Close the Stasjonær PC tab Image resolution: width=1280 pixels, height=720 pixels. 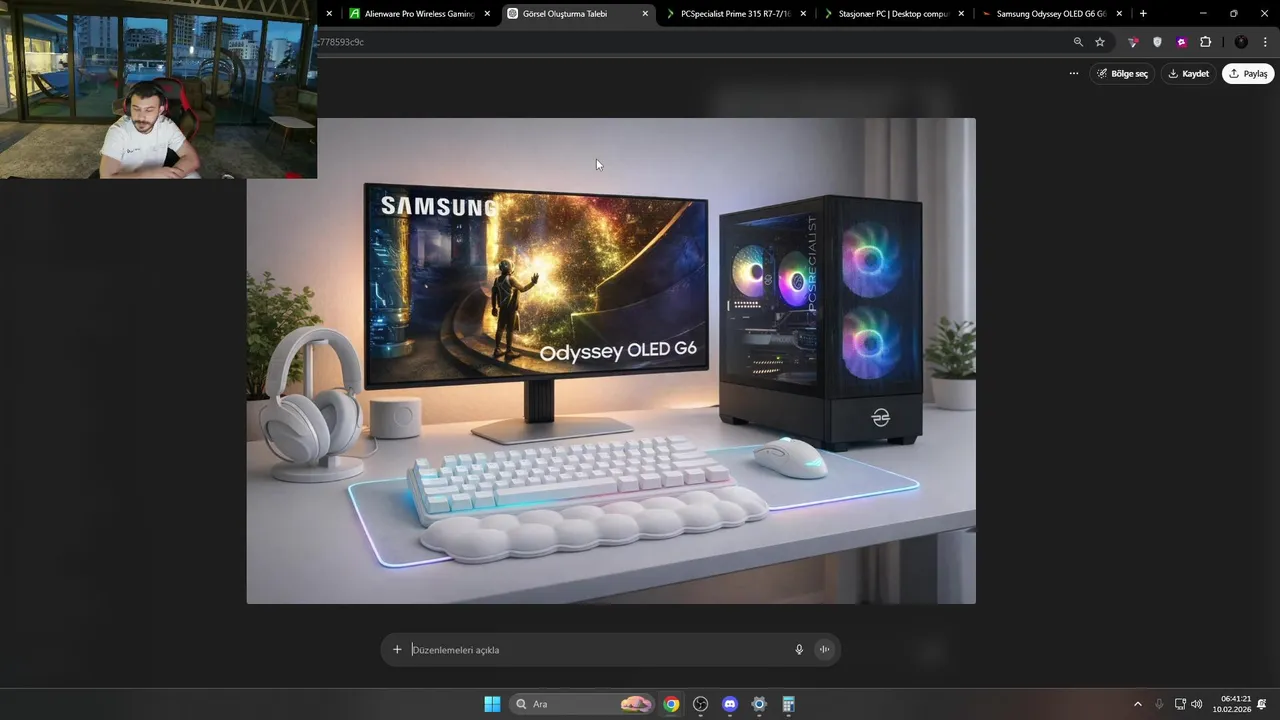point(961,14)
